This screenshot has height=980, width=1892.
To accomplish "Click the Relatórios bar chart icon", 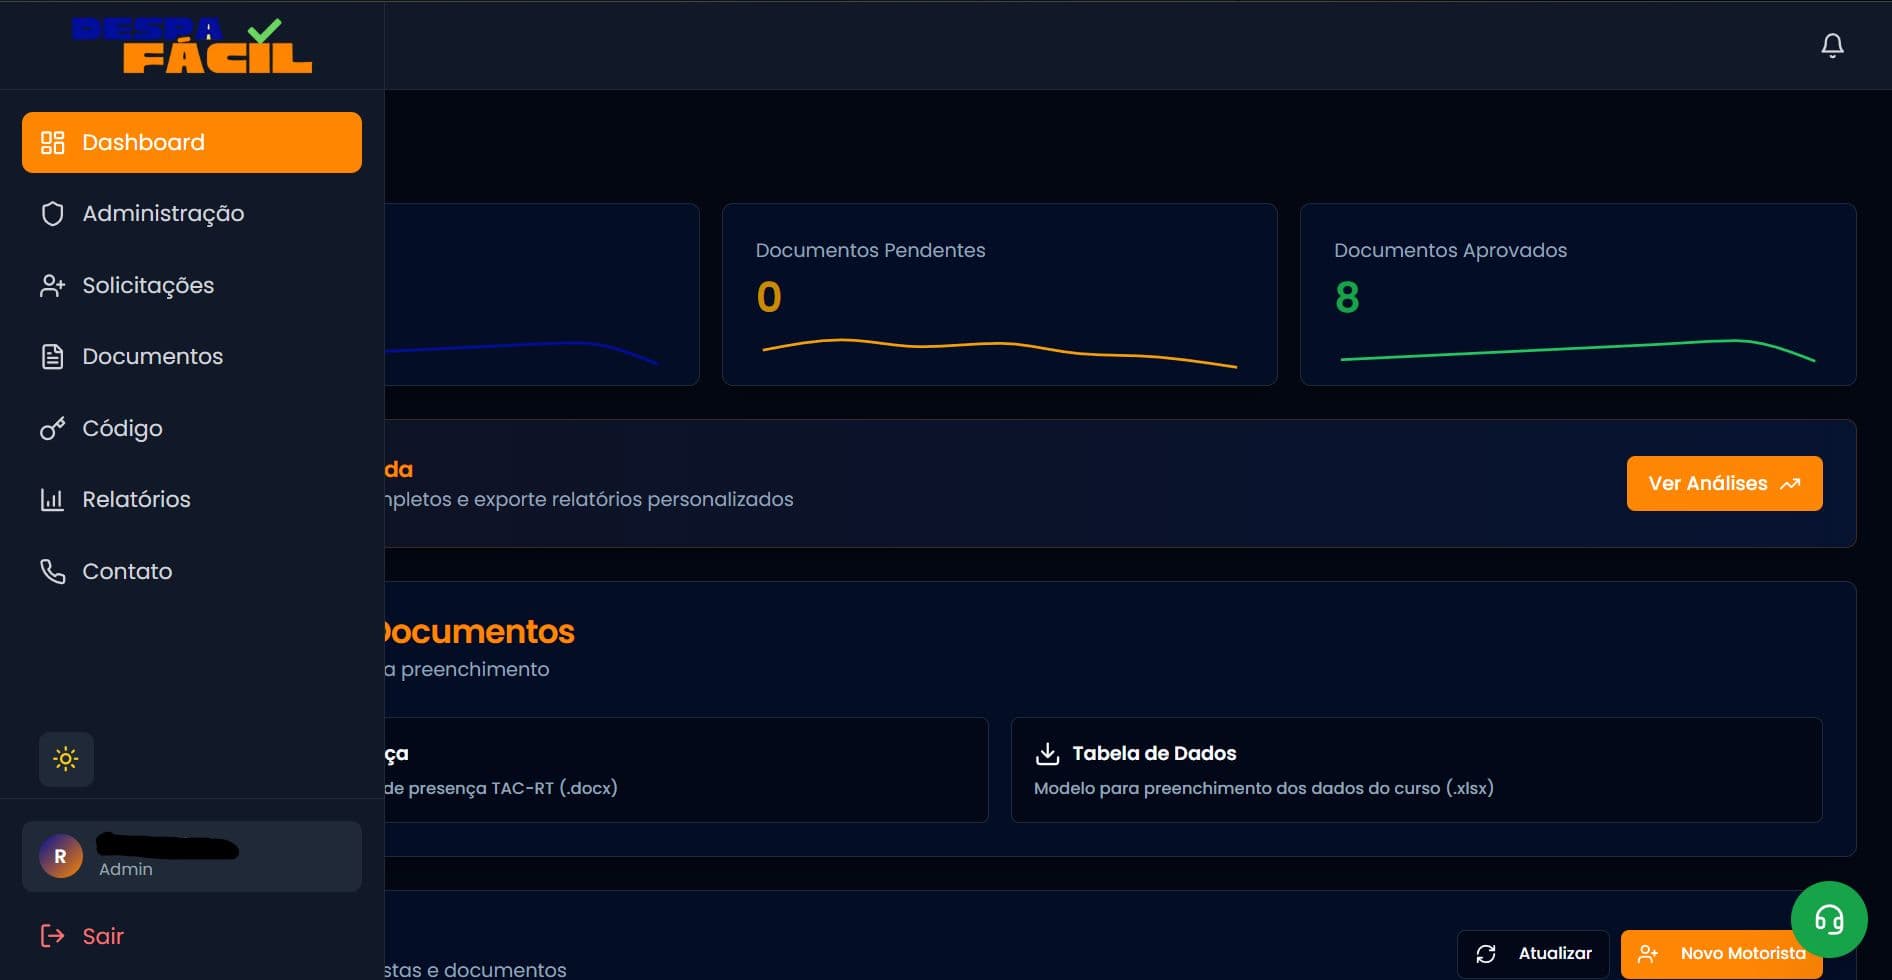I will click(x=52, y=500).
